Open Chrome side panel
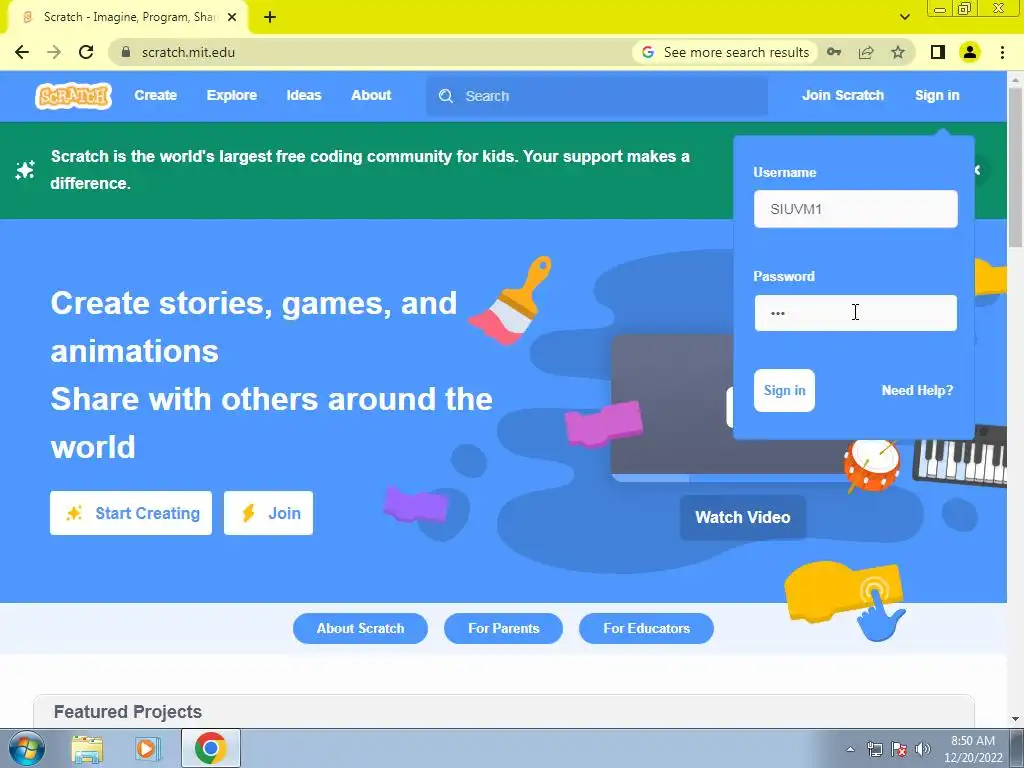 tap(938, 52)
